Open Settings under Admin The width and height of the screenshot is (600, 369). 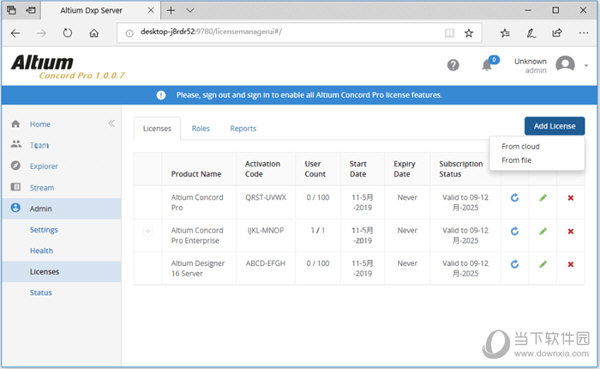click(44, 230)
